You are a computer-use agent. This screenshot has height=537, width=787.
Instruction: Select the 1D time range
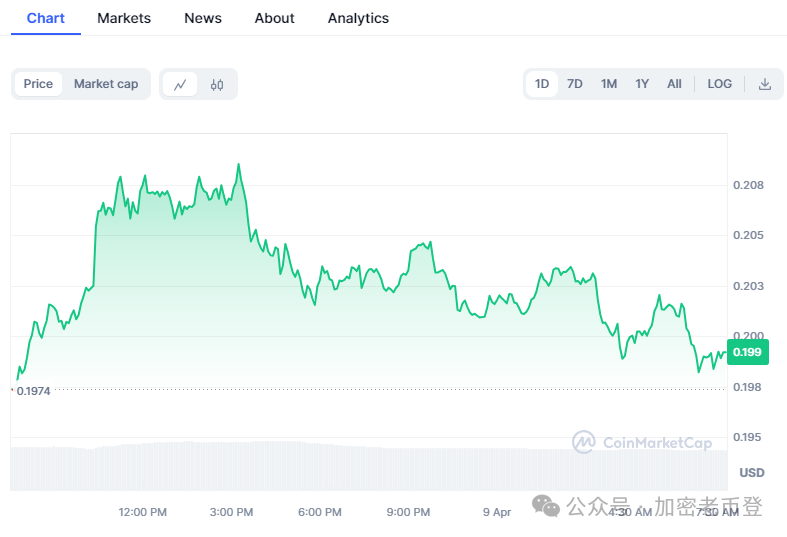click(542, 84)
